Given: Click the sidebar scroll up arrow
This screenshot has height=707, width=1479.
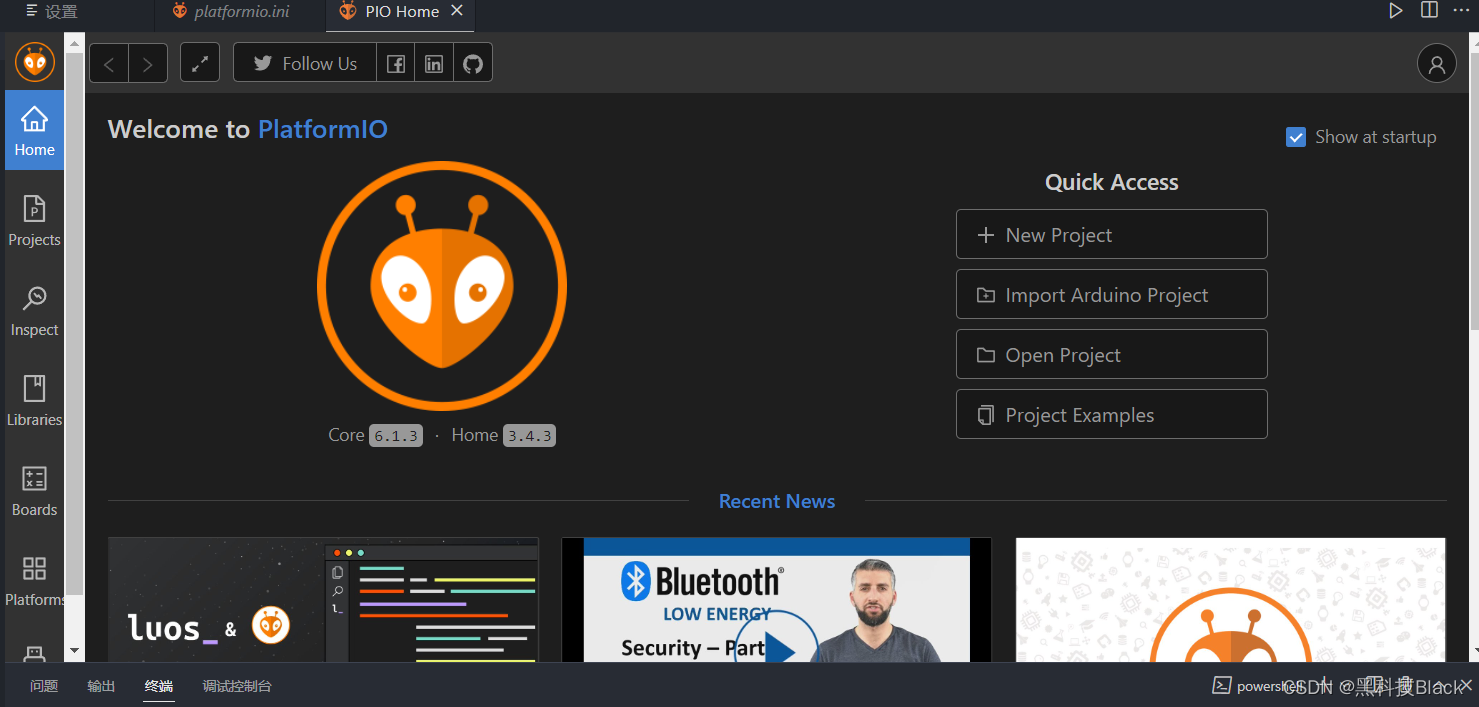Looking at the screenshot, I should tap(74, 42).
